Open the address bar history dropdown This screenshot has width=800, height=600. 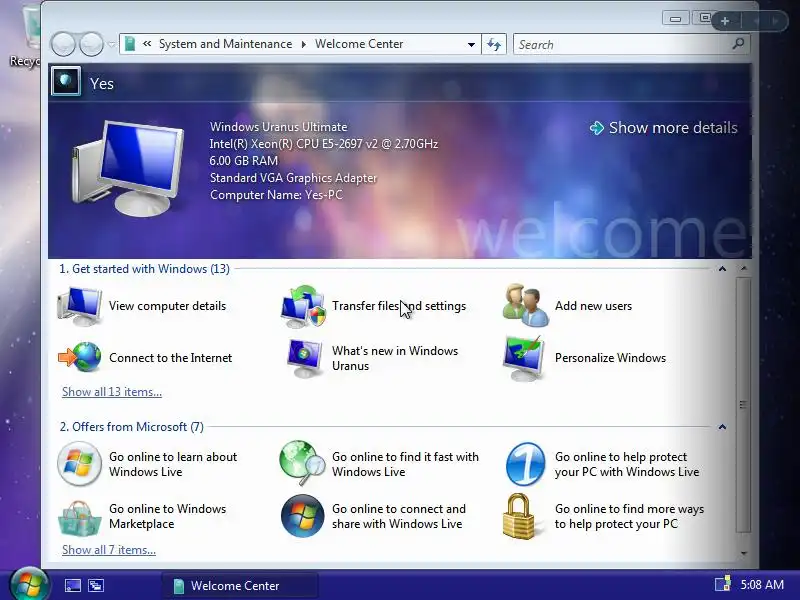point(471,45)
